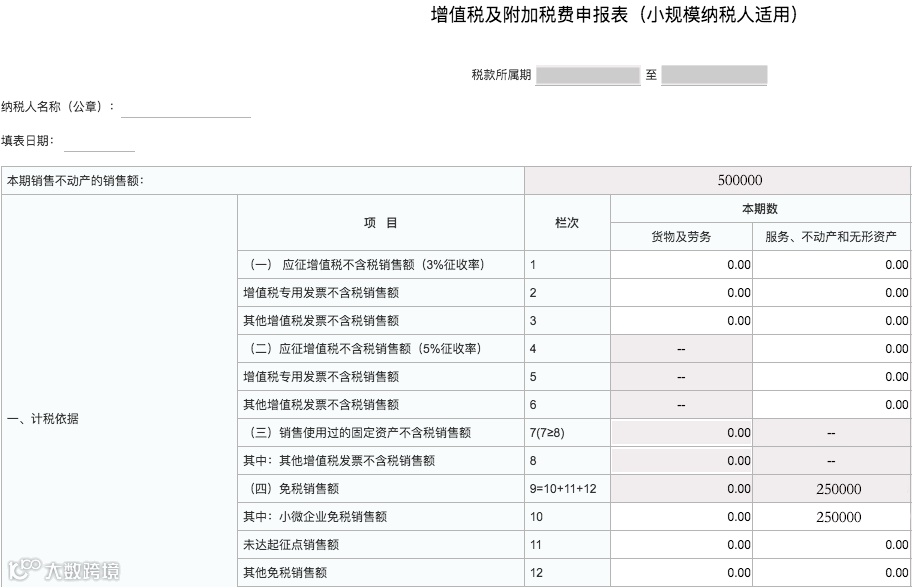Screen dimensions: 912x588
Task: Click row 2 增值税专用发票不含税销售额 label
Action: tap(321, 293)
